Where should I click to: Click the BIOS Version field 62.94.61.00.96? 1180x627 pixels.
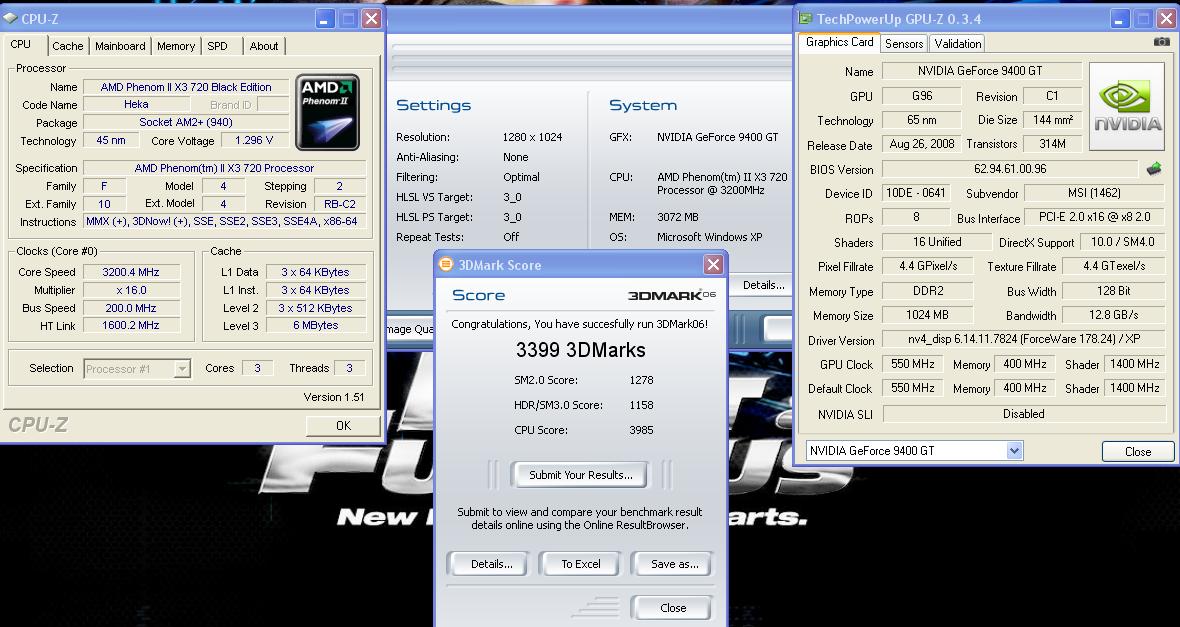pyautogui.click(x=1010, y=169)
